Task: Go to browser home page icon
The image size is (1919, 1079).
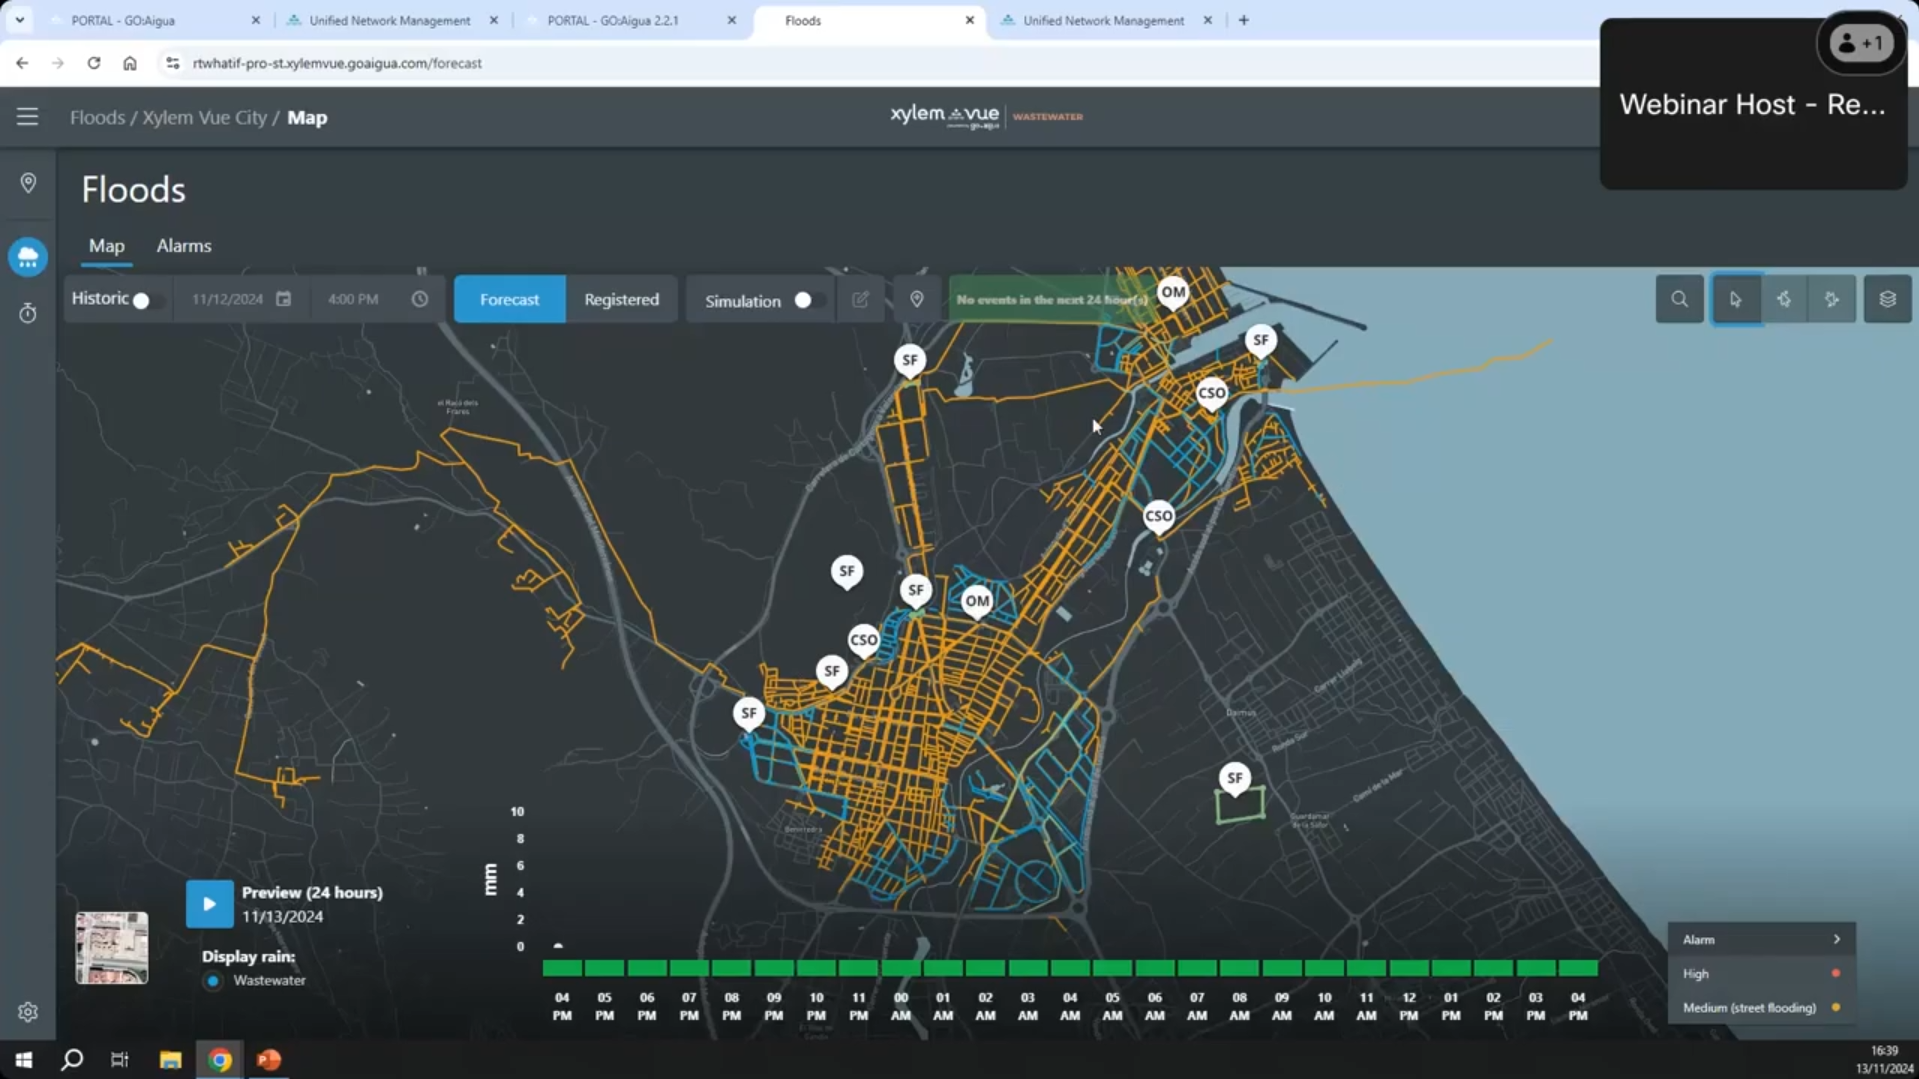Action: click(130, 63)
